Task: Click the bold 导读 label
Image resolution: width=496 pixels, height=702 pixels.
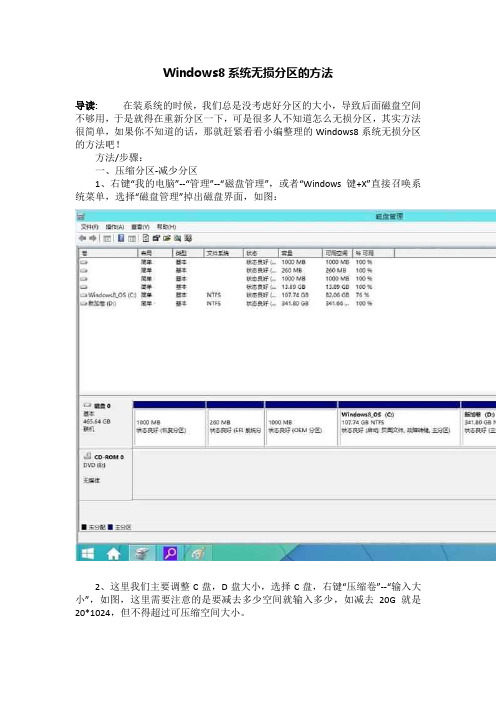Action: 86,106
